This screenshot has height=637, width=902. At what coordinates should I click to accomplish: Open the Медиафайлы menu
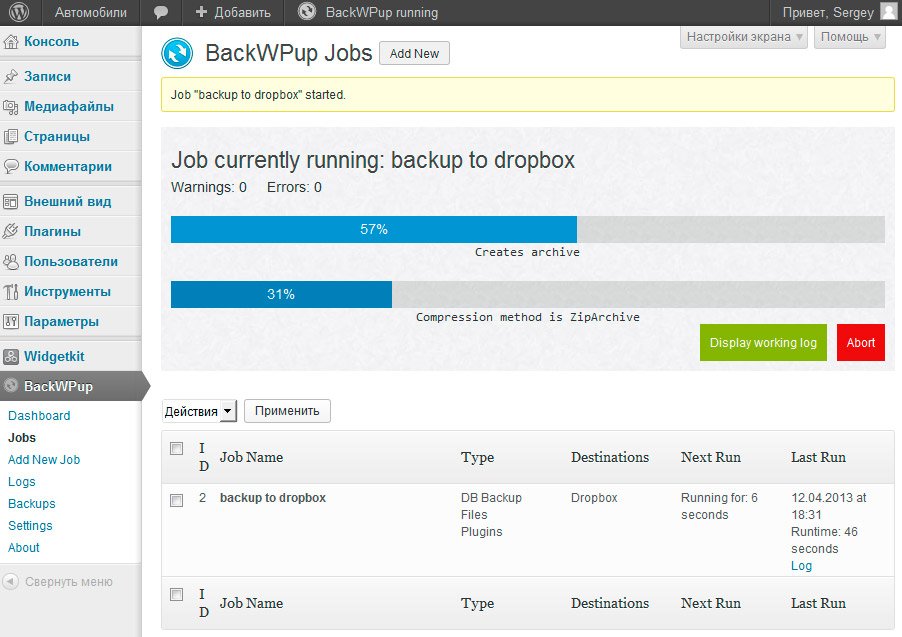(x=69, y=106)
